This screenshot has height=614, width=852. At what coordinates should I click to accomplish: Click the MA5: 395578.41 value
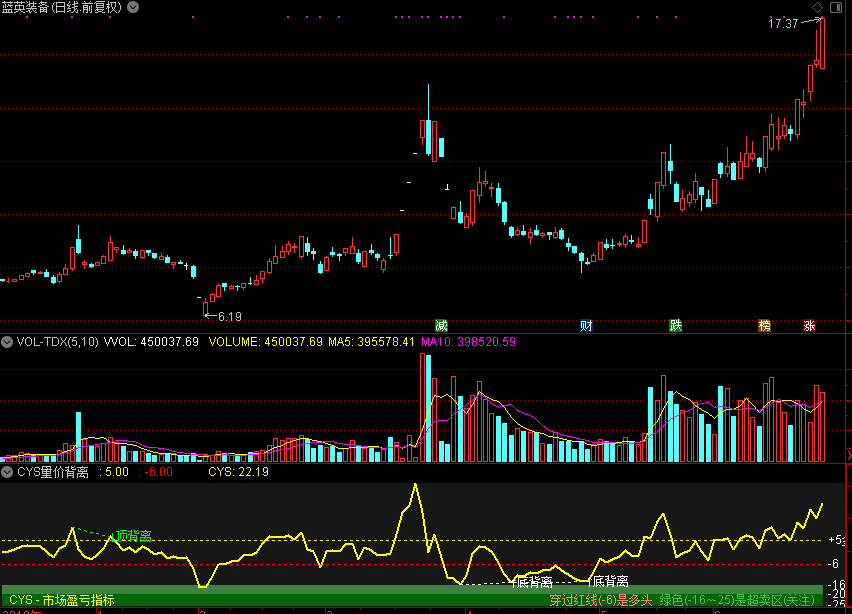click(x=371, y=342)
